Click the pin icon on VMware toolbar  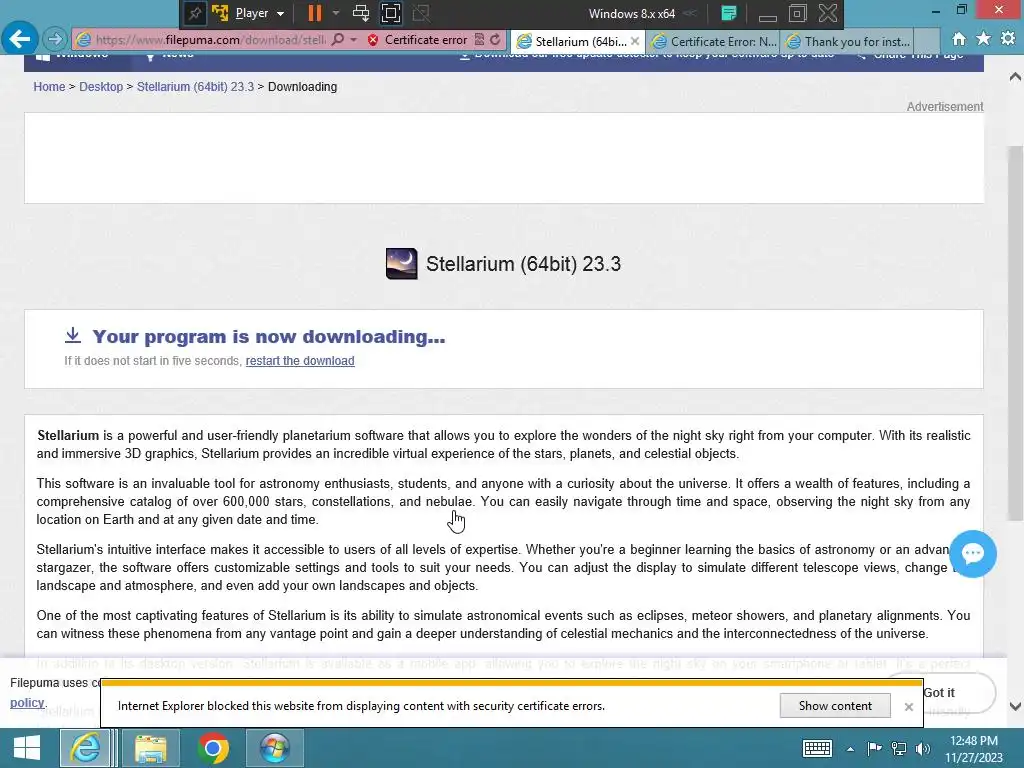[195, 13]
